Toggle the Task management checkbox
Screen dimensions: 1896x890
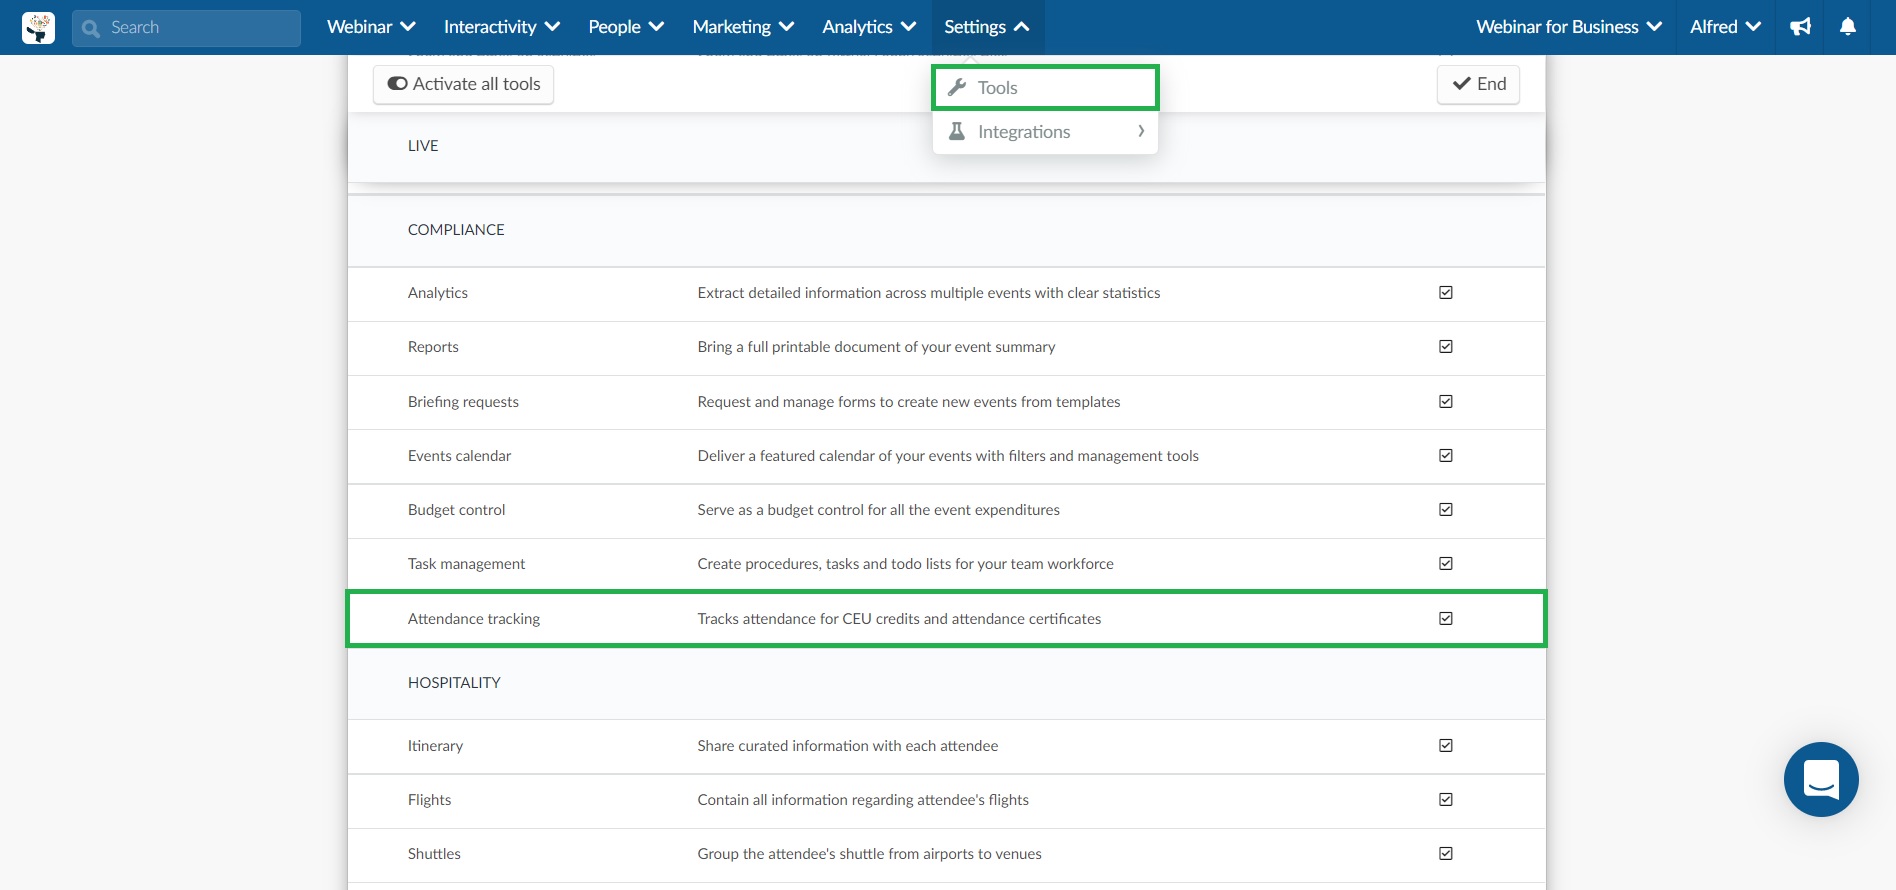click(1446, 563)
